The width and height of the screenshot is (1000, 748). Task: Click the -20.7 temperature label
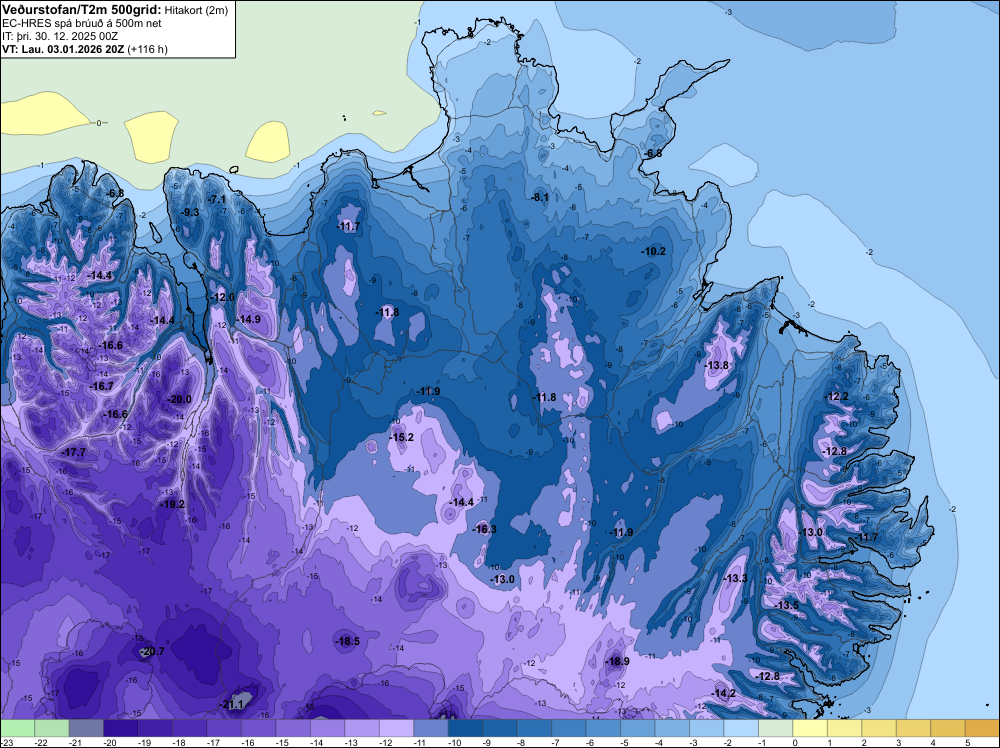tap(152, 651)
